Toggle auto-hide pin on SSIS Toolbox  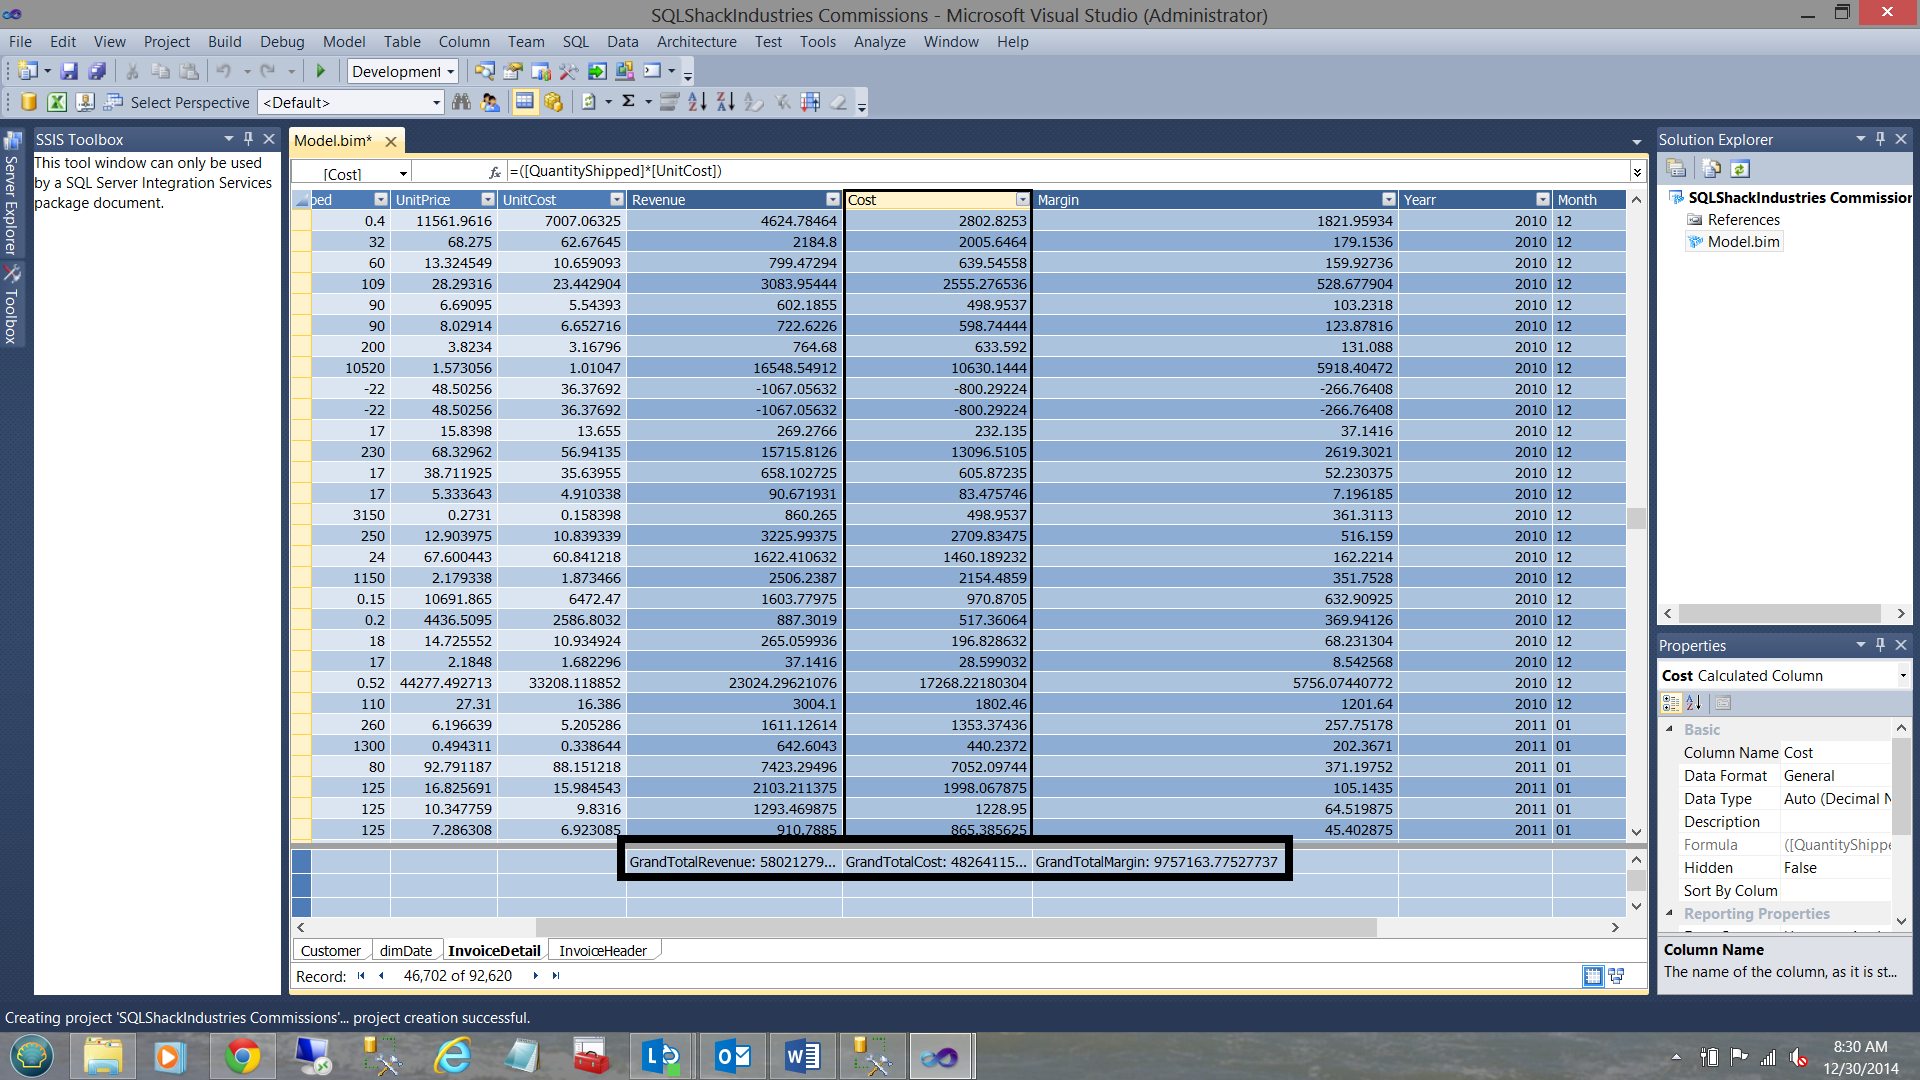(x=249, y=139)
